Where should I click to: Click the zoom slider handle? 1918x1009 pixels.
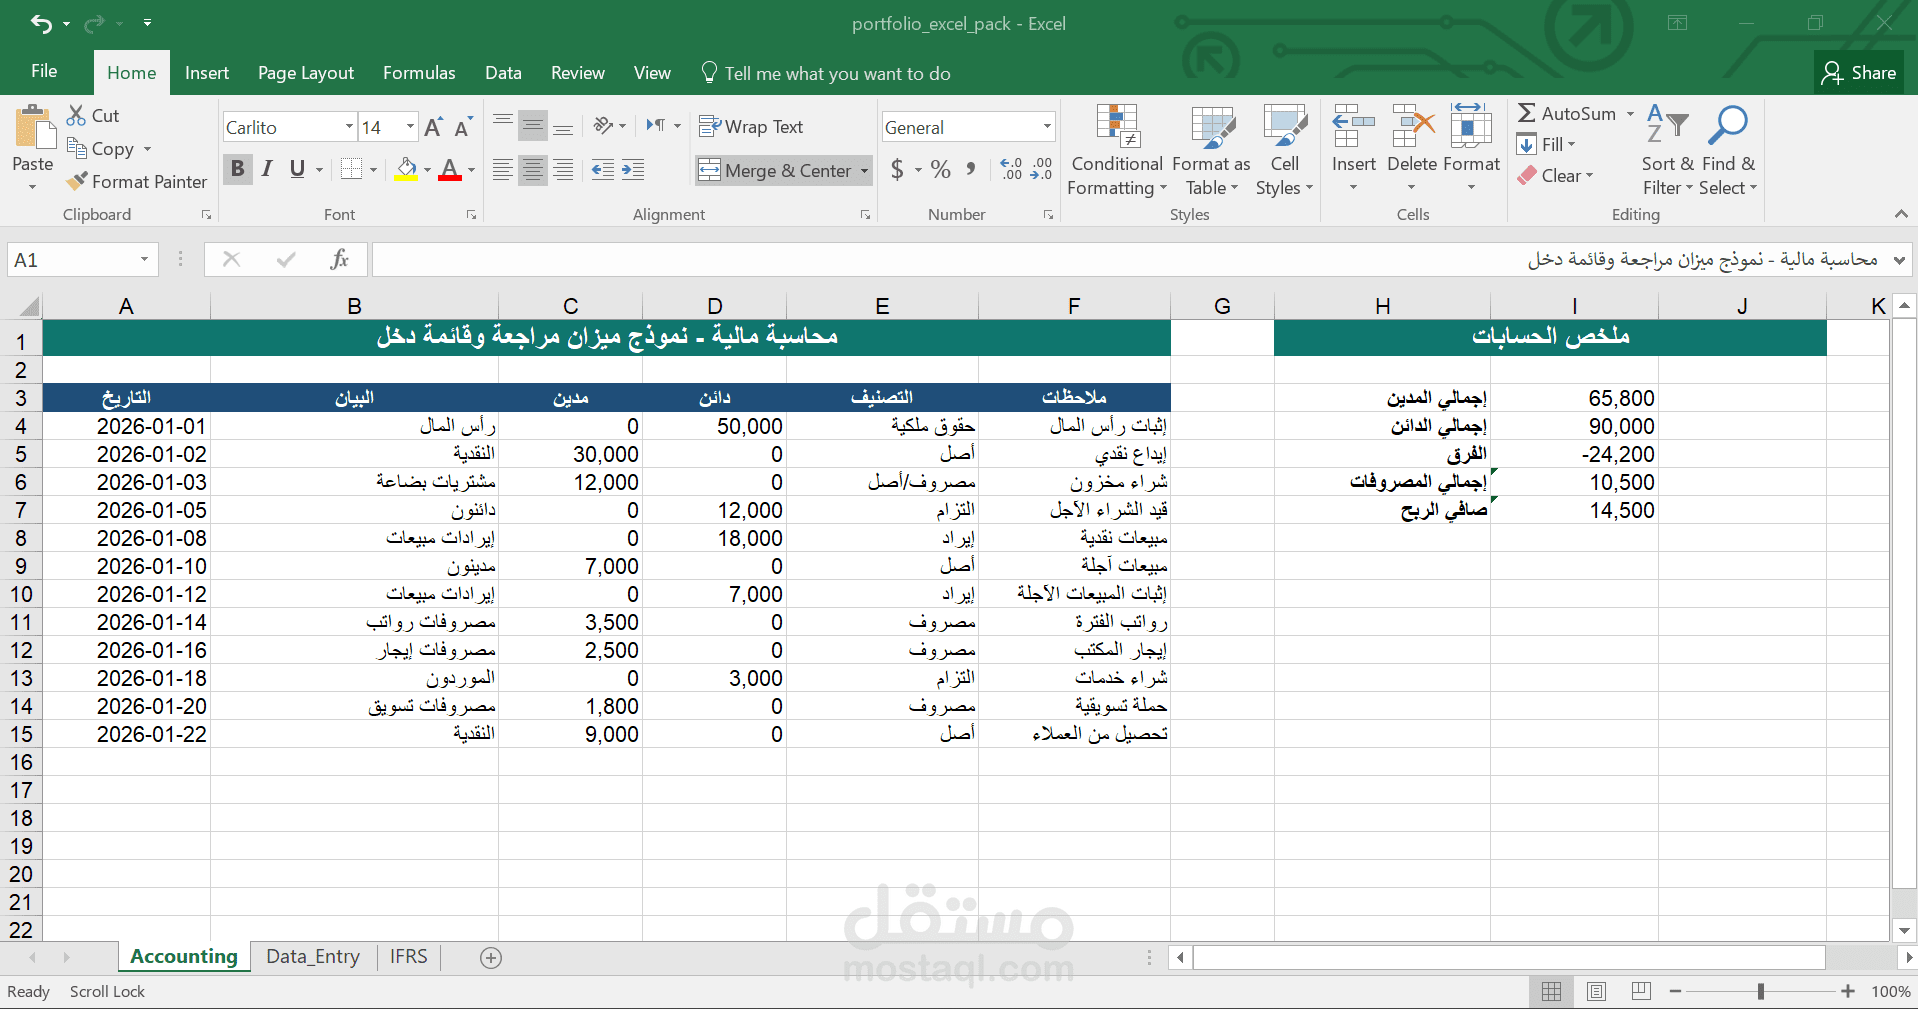point(1760,991)
